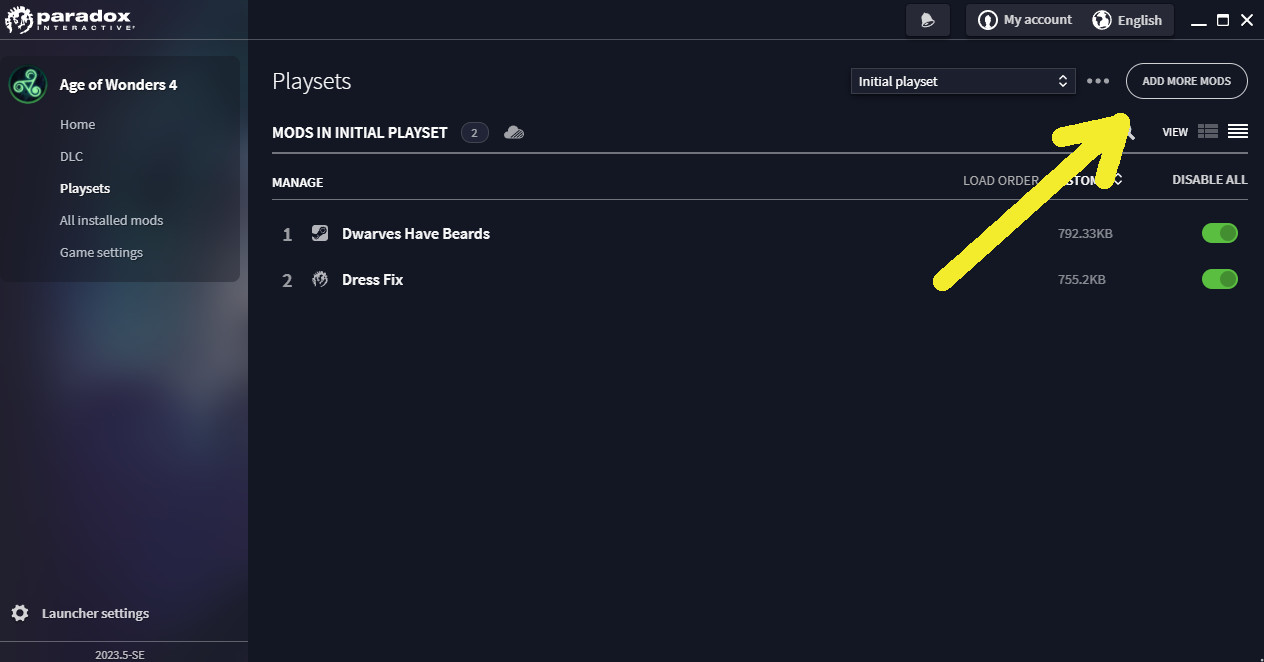Open Launcher settings gear icon

[20, 613]
